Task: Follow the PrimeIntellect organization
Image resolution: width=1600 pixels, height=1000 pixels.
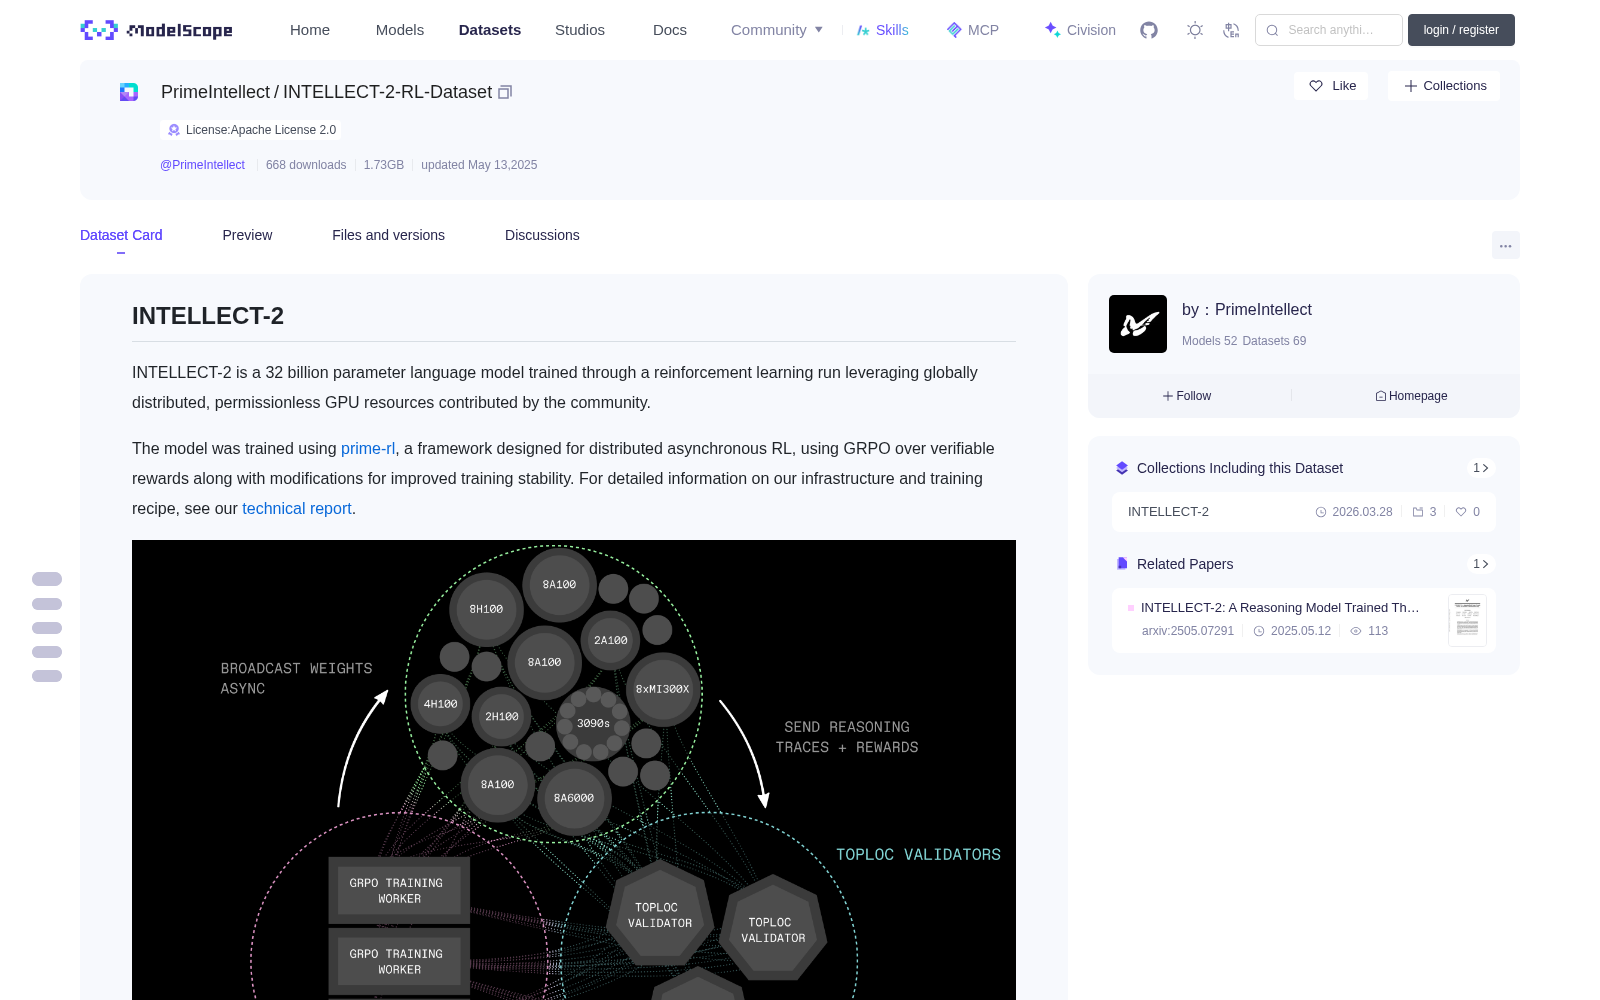Action: [x=1187, y=396]
